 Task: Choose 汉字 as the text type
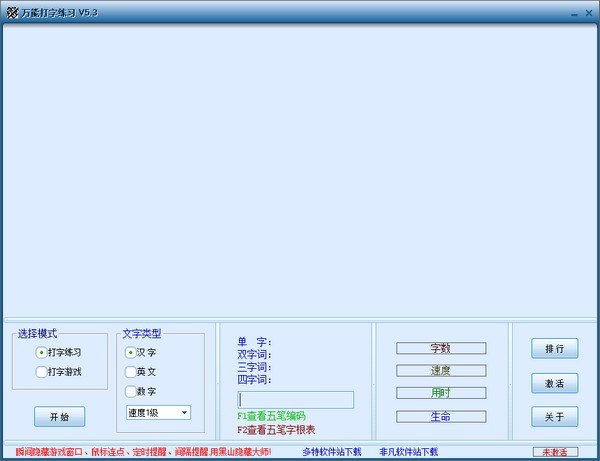click(x=130, y=352)
